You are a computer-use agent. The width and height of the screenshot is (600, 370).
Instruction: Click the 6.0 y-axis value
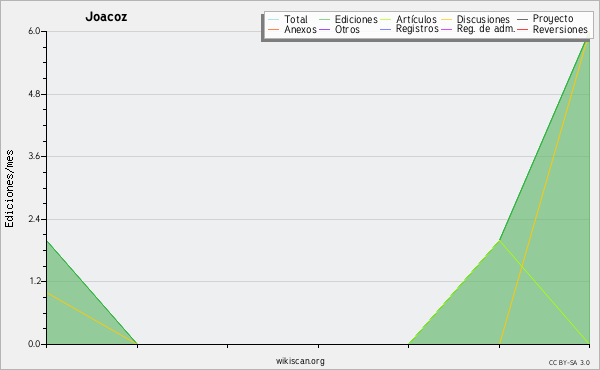point(34,31)
